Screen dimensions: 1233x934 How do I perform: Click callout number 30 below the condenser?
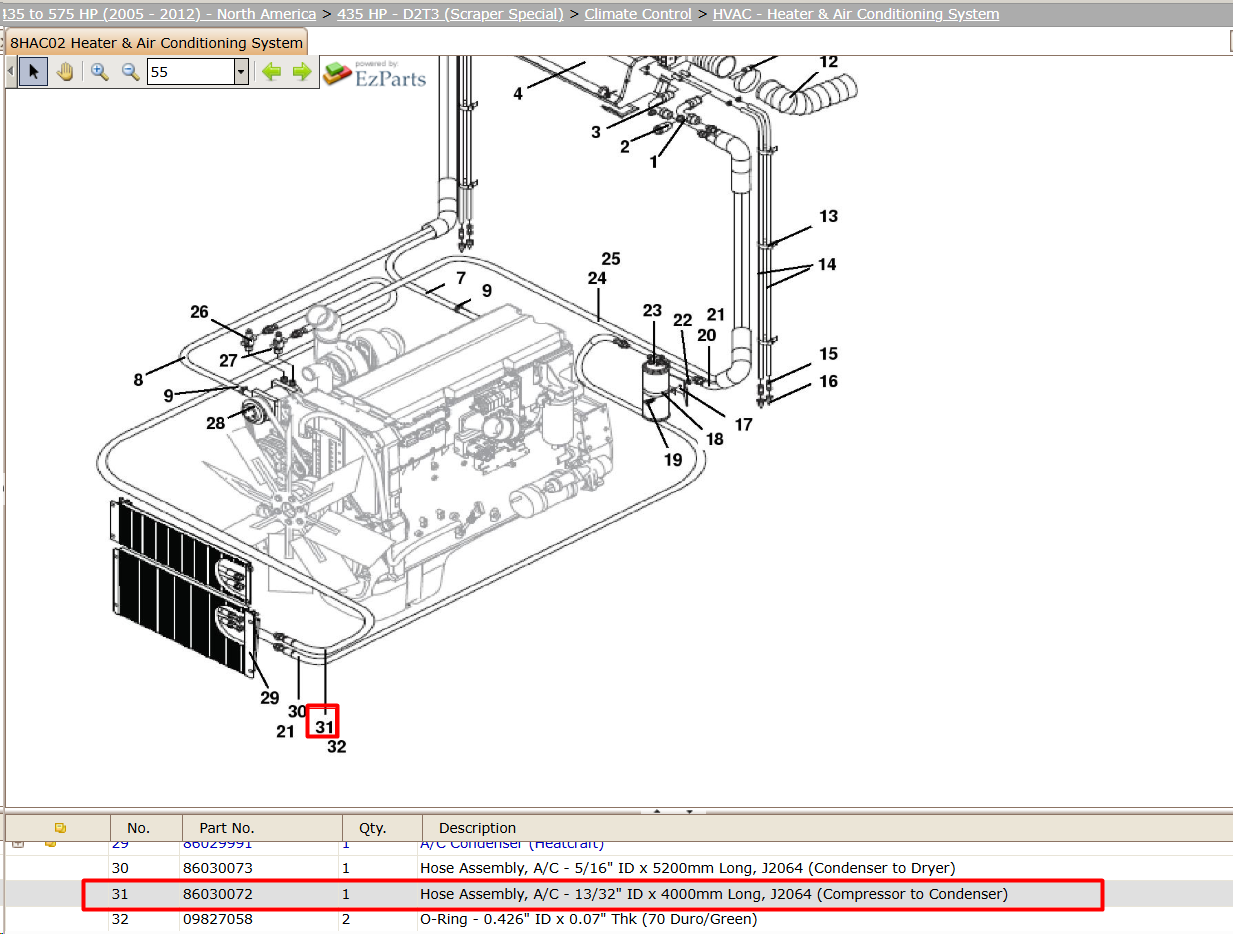[297, 711]
